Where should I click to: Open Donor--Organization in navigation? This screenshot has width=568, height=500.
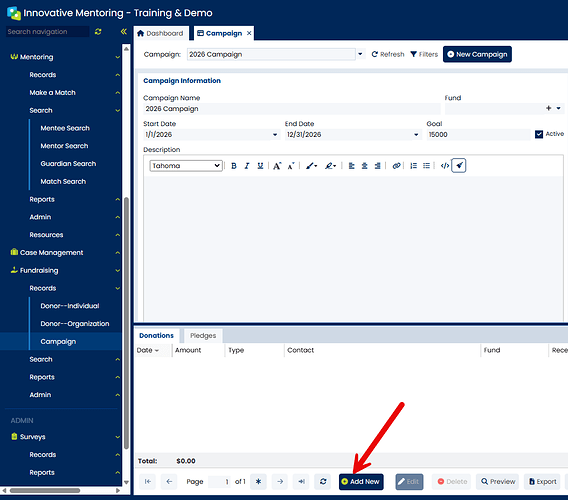pos(75,324)
